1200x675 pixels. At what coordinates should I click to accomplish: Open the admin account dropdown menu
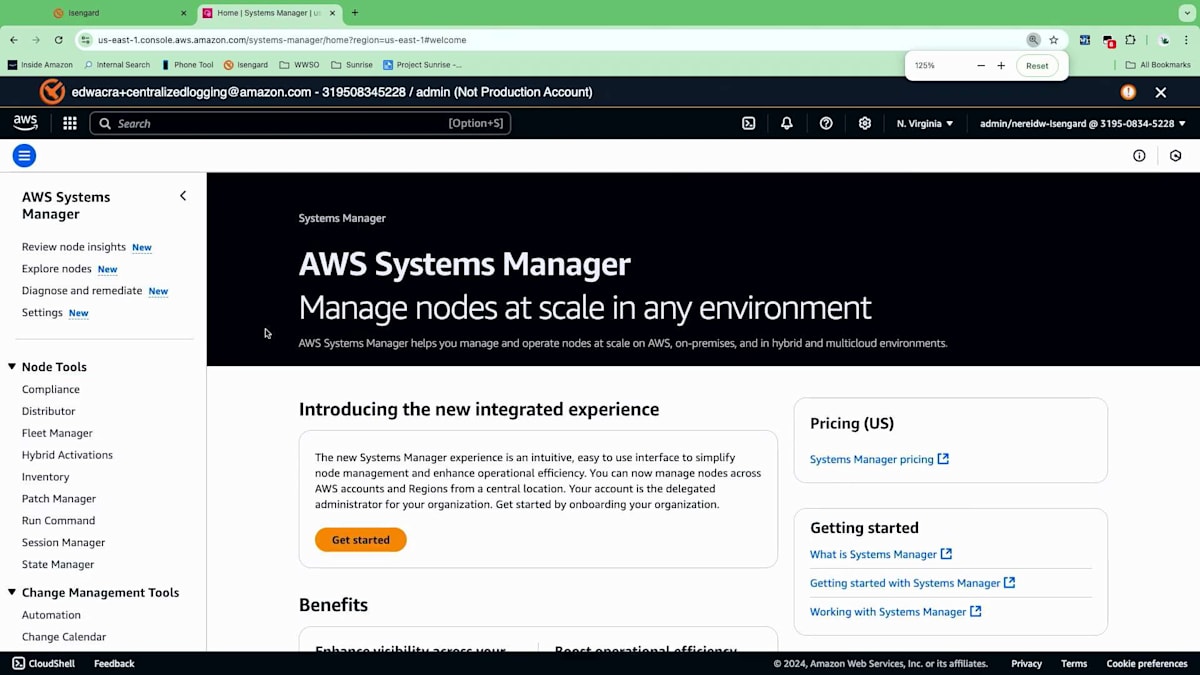click(1083, 123)
